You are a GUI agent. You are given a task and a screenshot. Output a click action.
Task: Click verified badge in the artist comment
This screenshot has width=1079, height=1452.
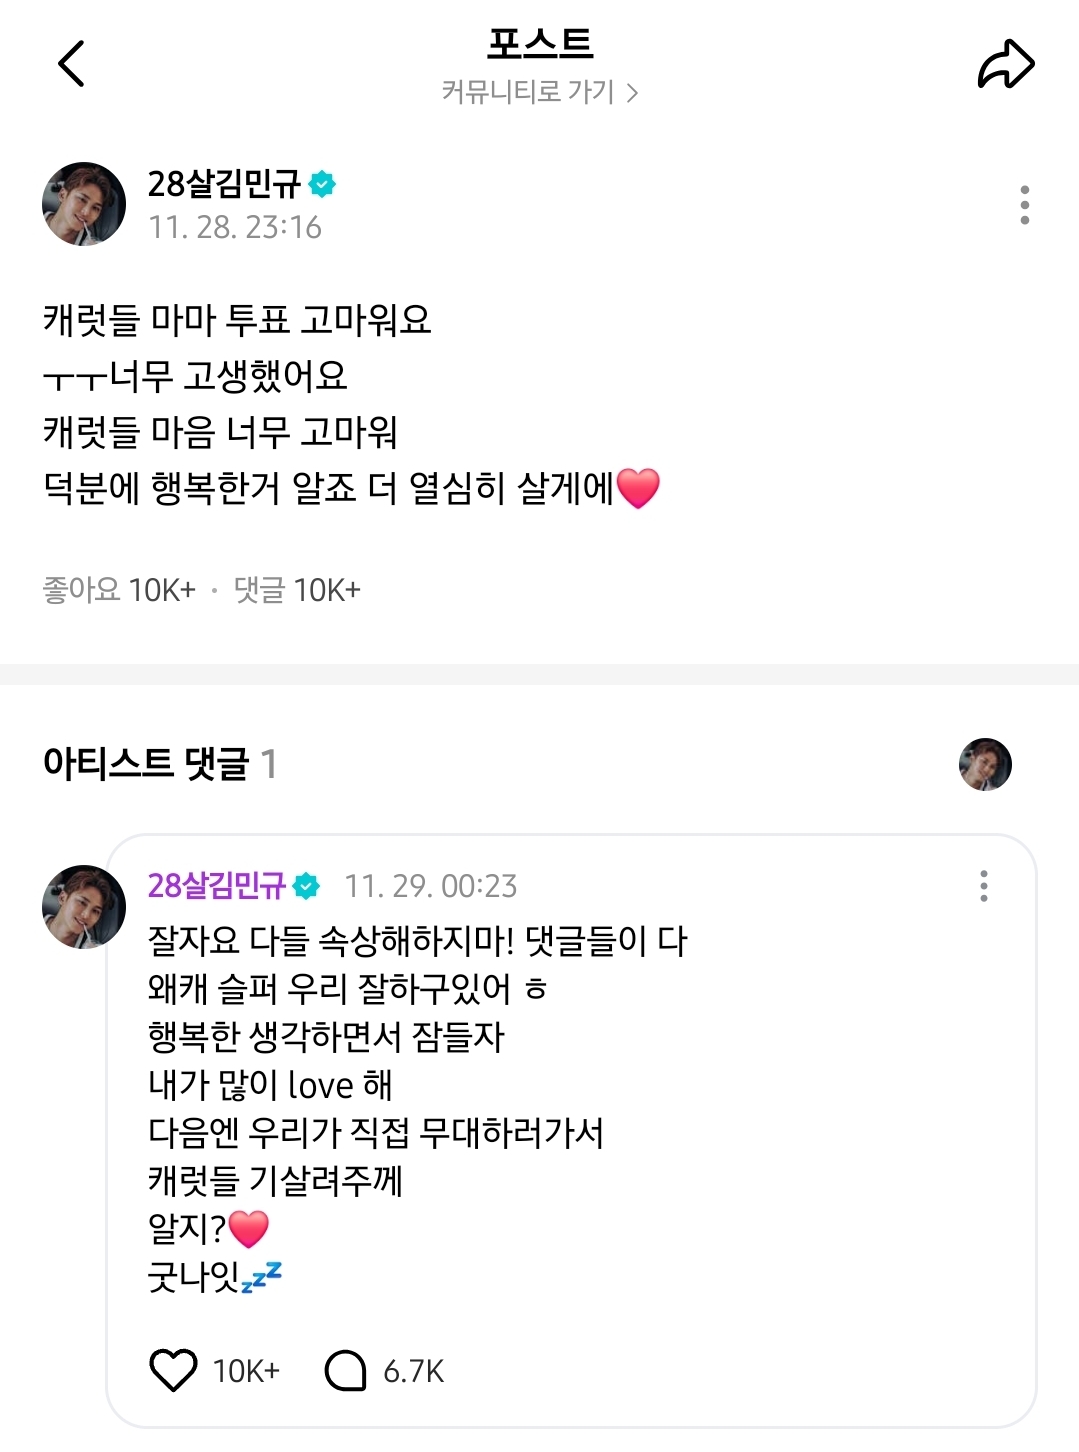307,886
